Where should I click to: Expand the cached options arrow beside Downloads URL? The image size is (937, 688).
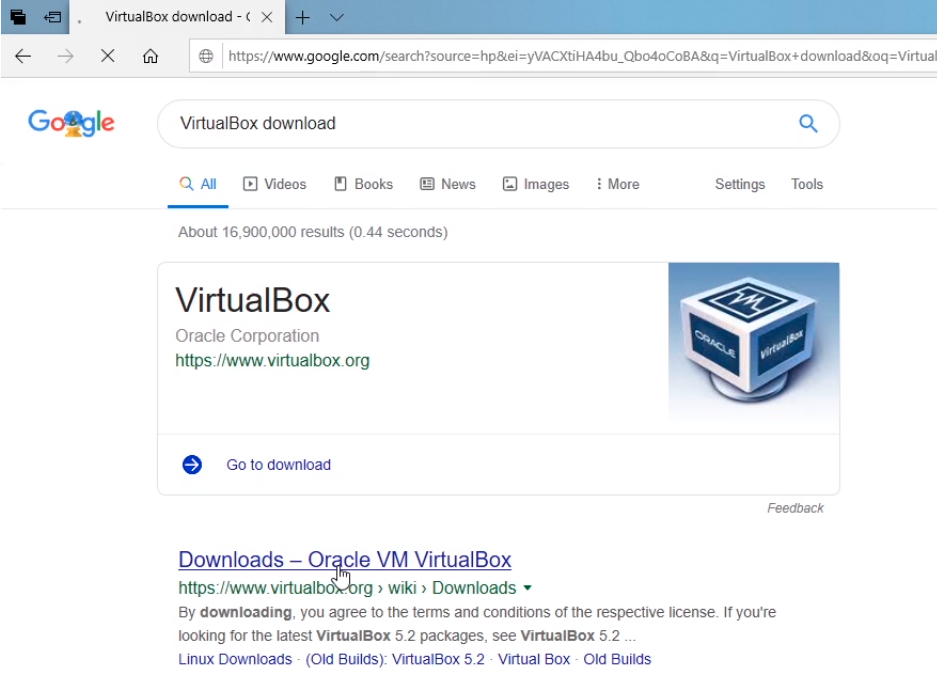[x=528, y=588]
